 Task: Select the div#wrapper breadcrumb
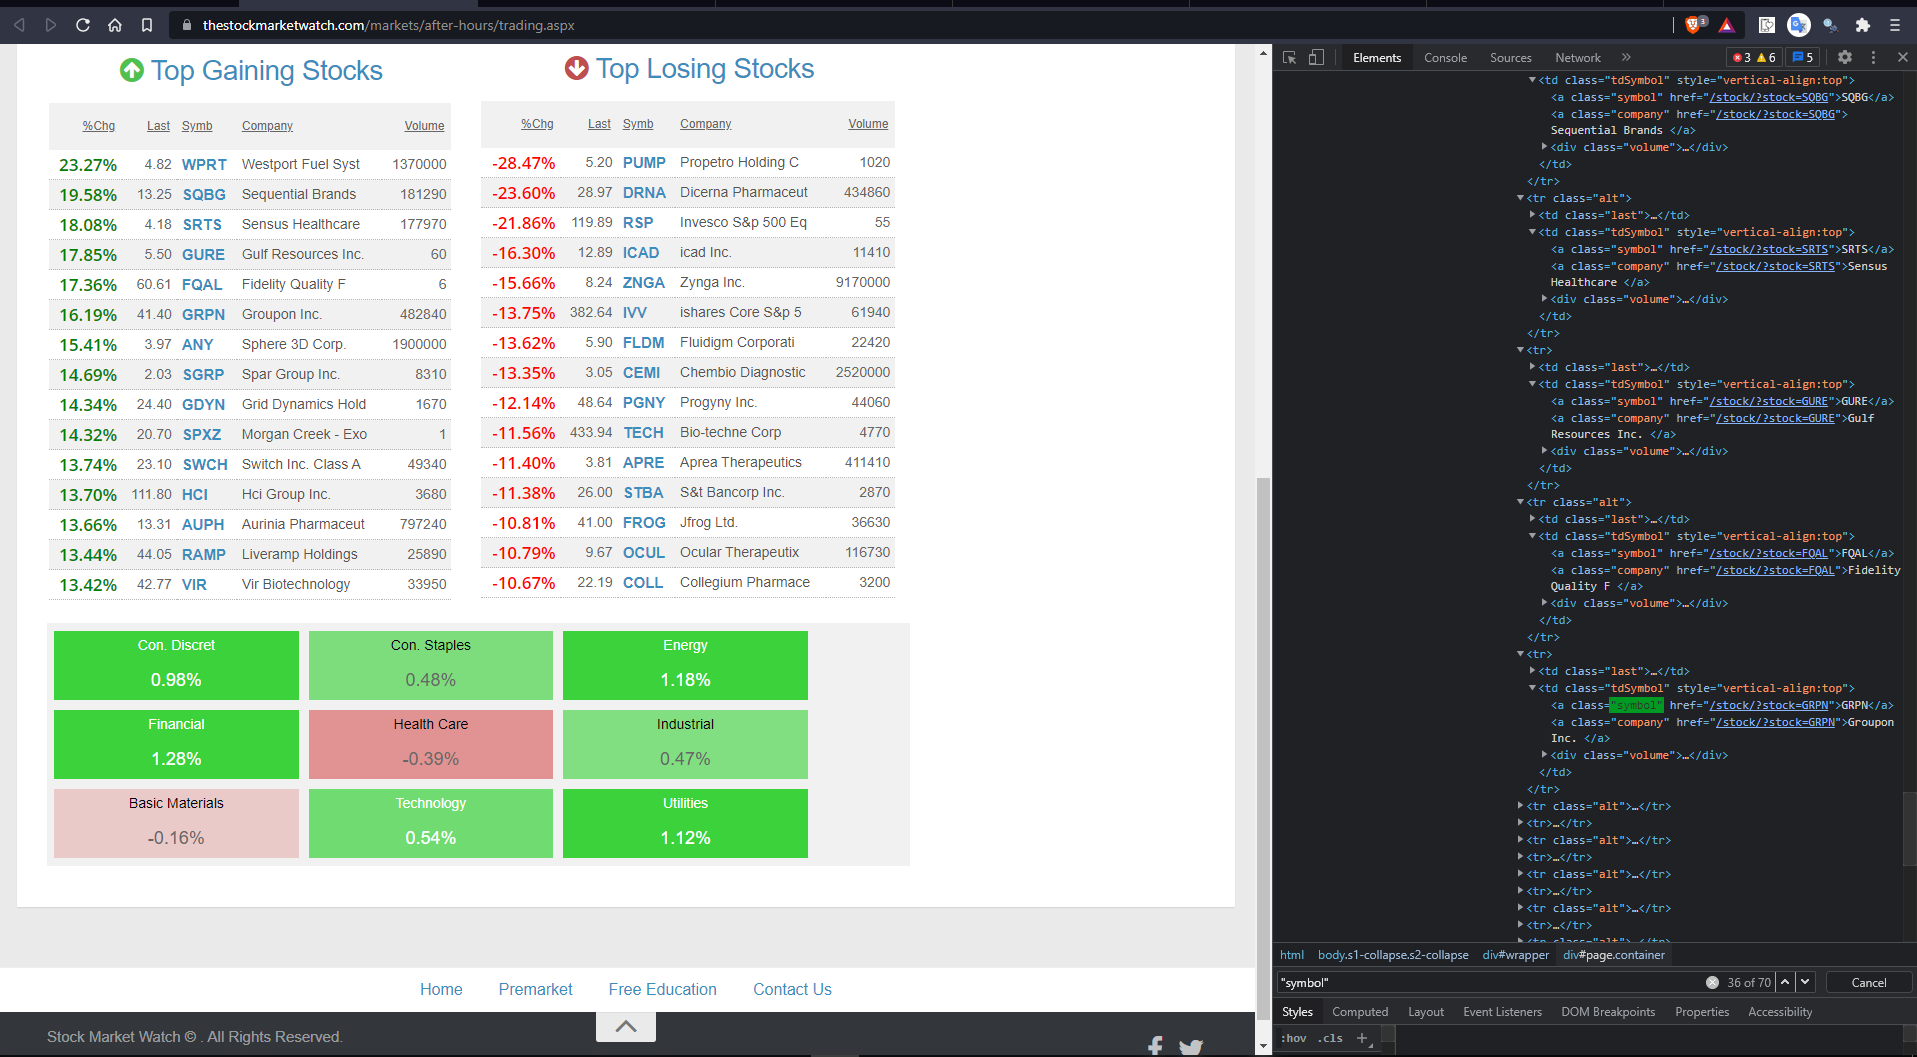click(1515, 955)
